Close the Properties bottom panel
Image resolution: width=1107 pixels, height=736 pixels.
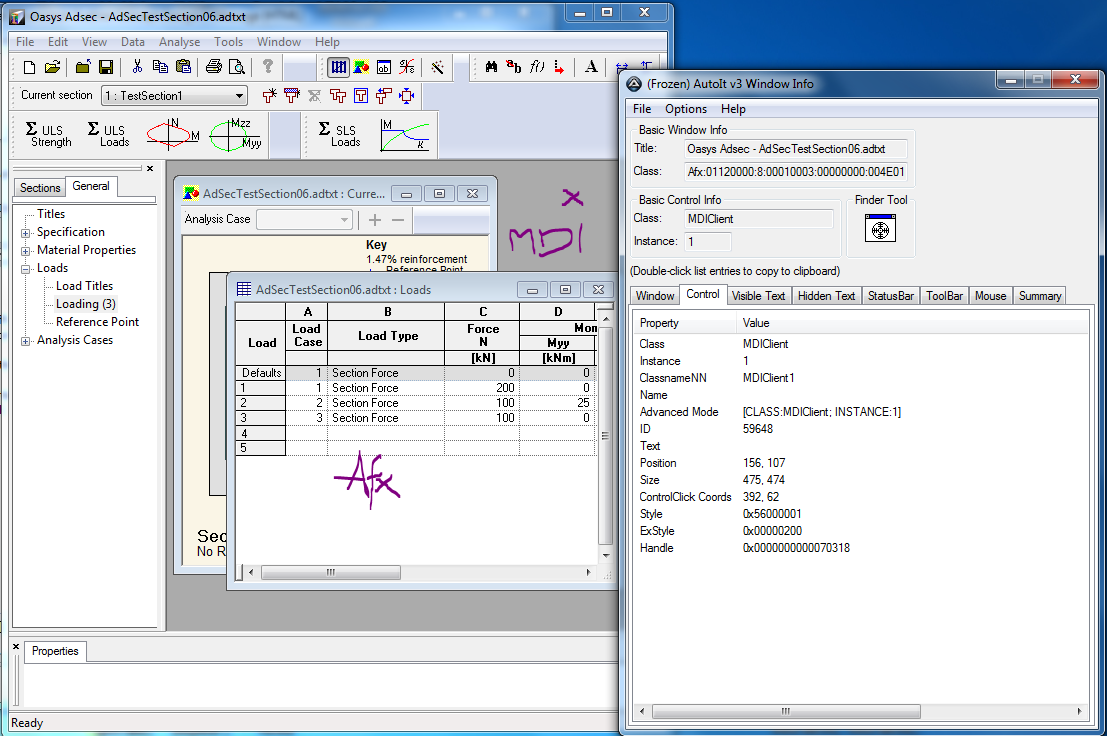tap(16, 646)
